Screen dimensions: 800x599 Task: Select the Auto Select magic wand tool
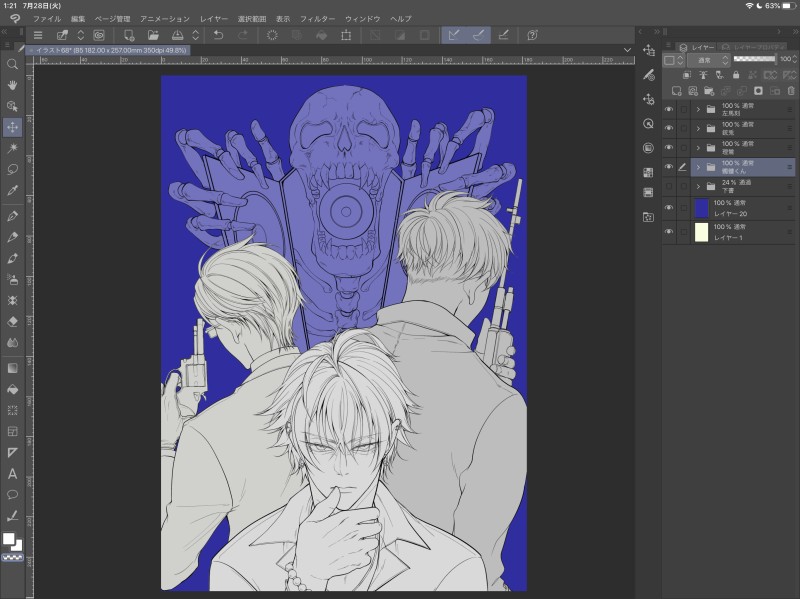click(12, 148)
